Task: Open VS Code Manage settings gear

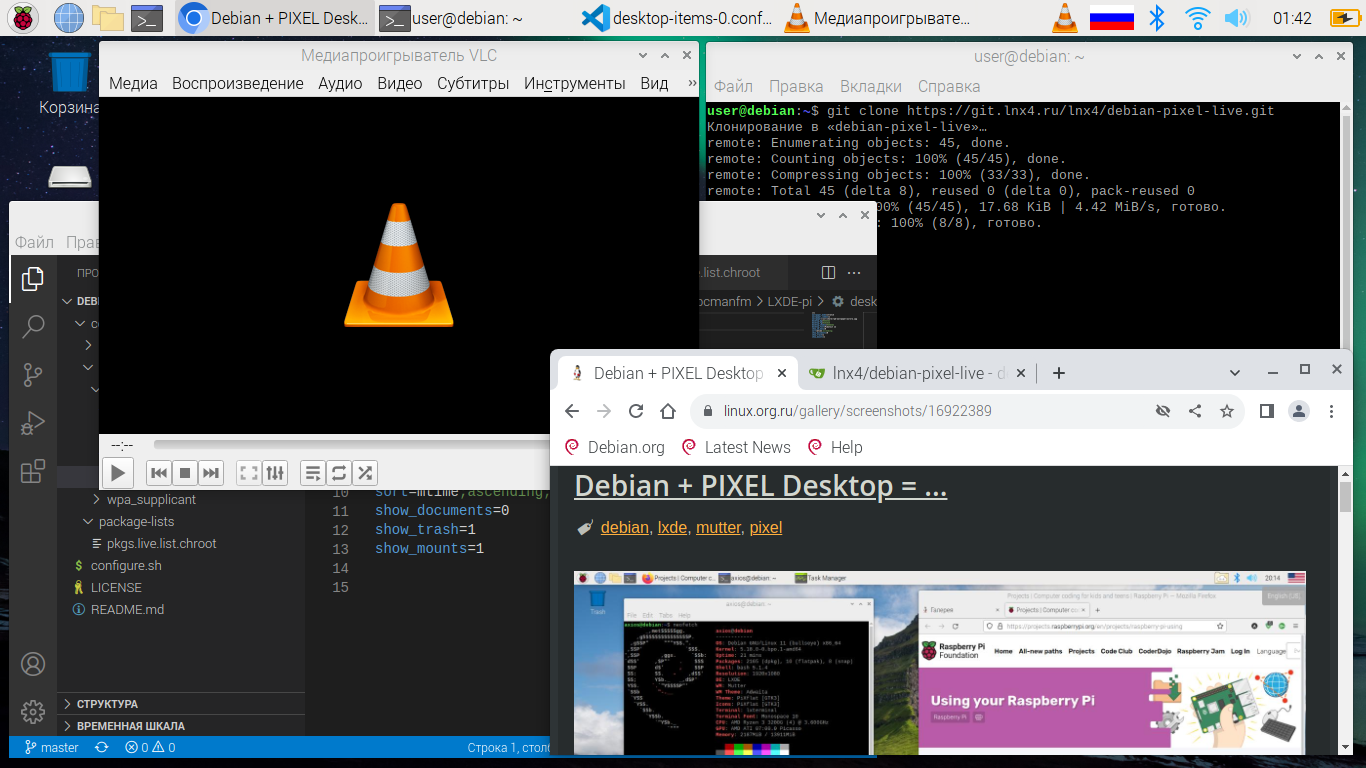Action: tap(33, 711)
